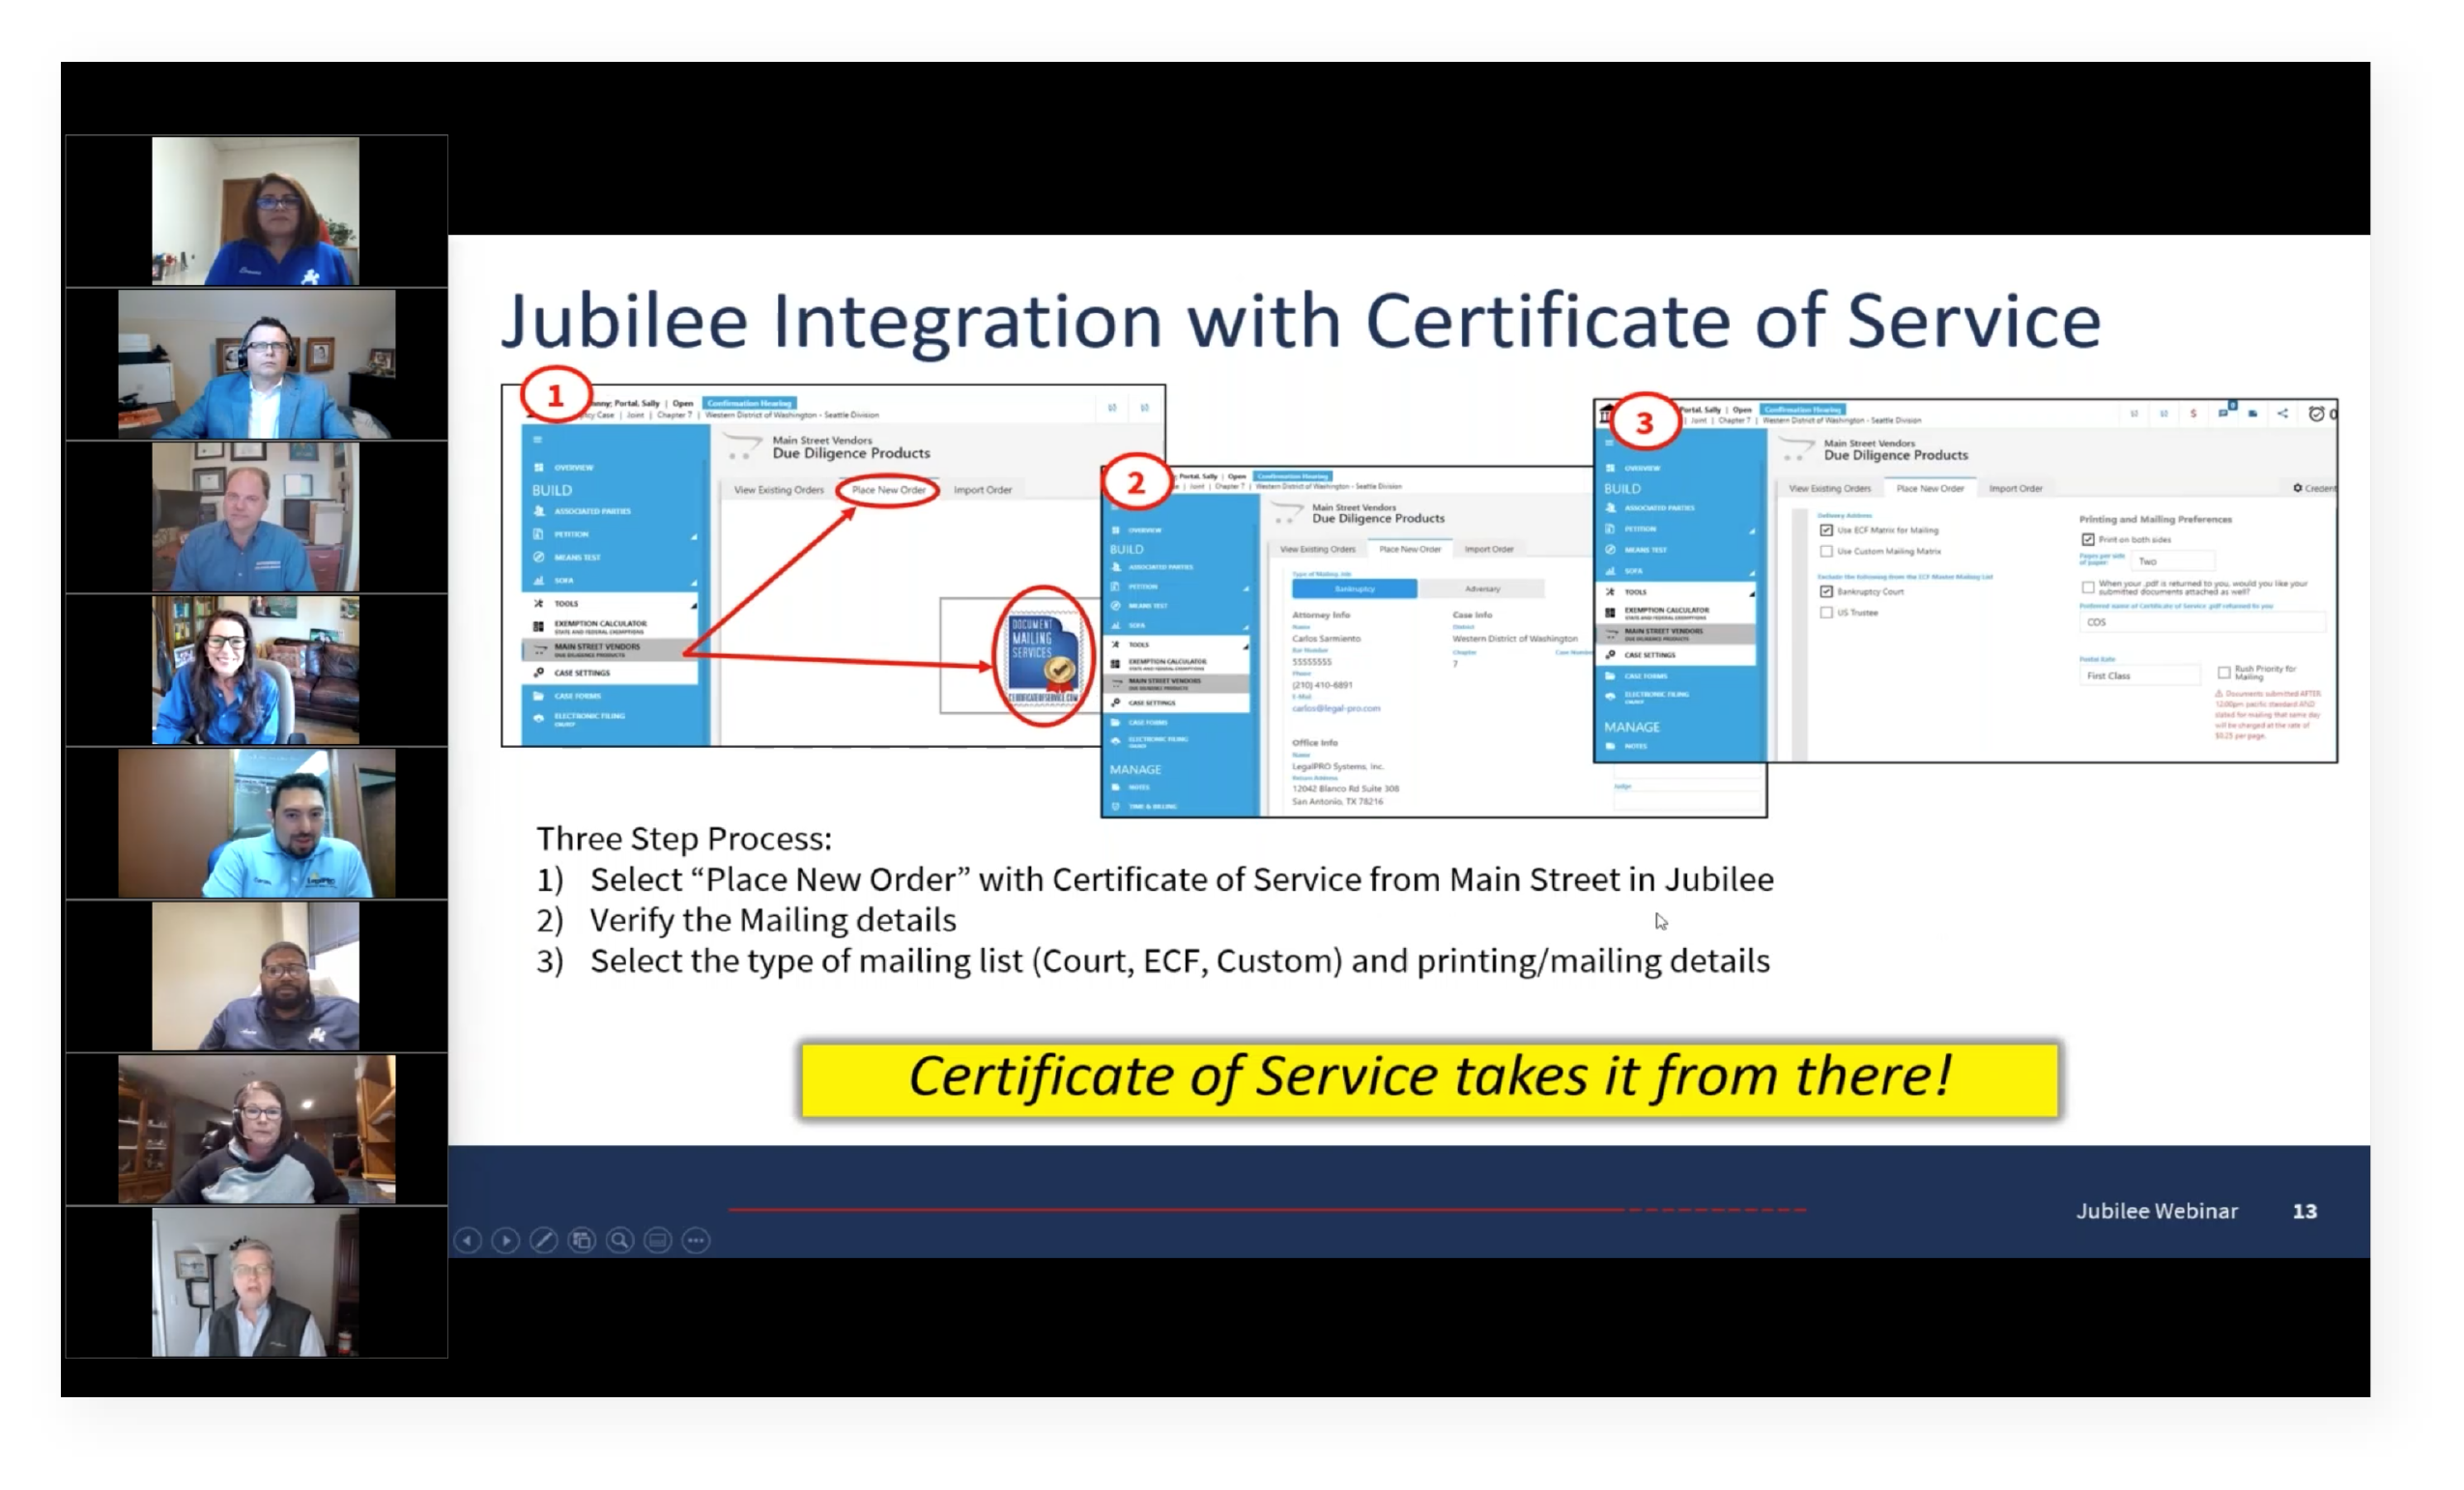Image resolution: width=2464 pixels, height=1490 pixels.
Task: Open Import Order tab in step 1 screenshot
Action: (983, 490)
